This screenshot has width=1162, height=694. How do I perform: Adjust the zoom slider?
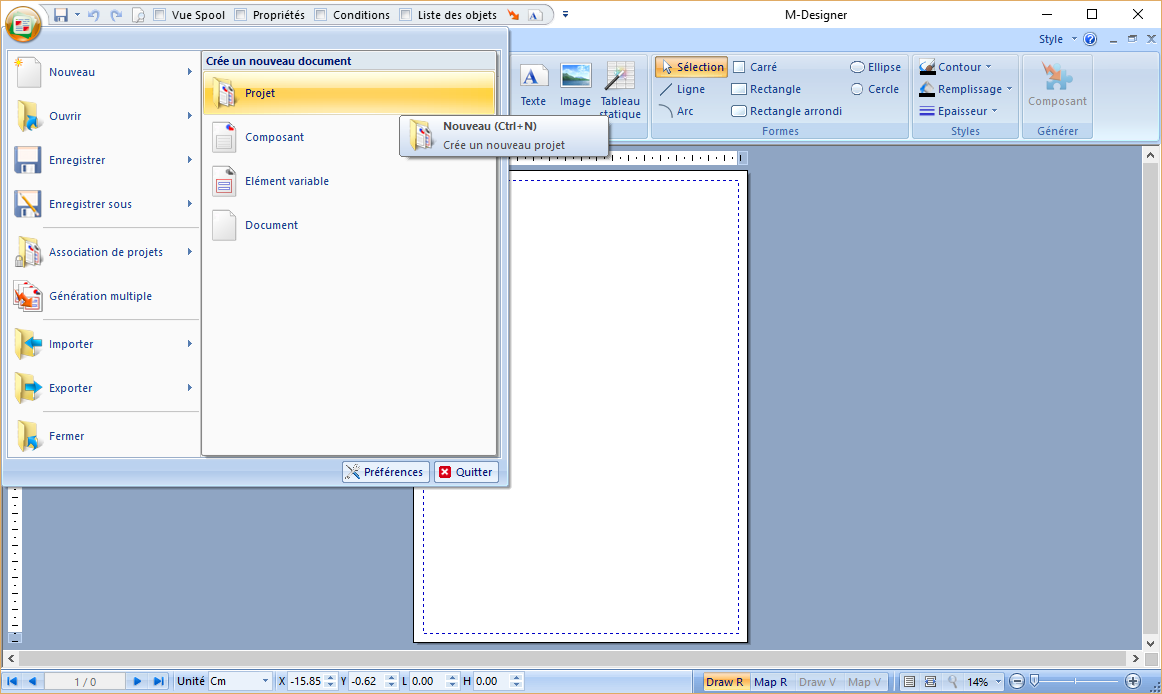click(1035, 681)
